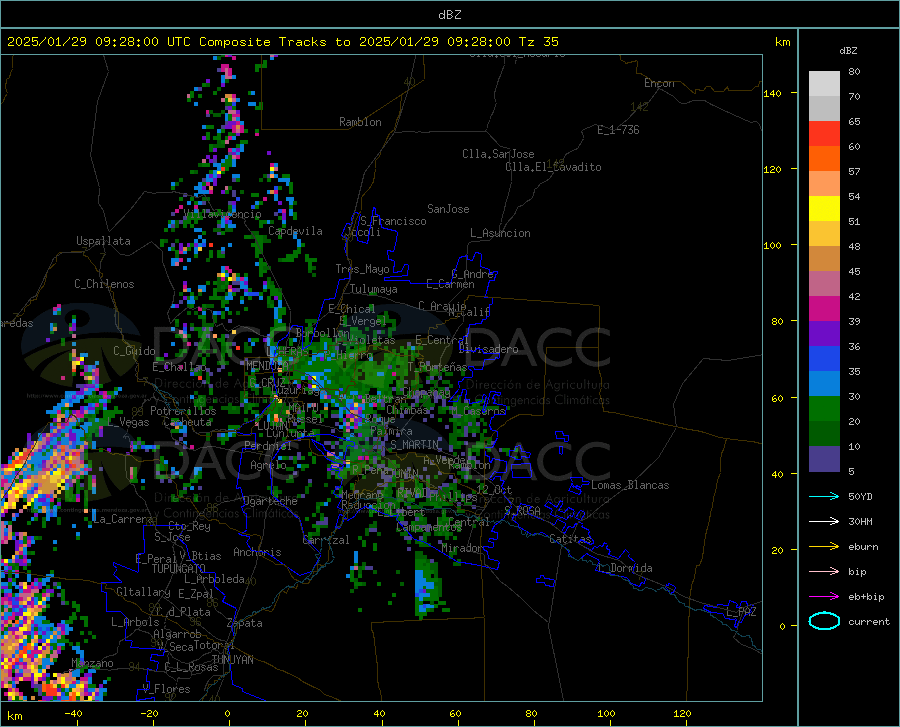Click the 'Ugarteche' map label
This screenshot has width=900, height=727.
pos(270,501)
